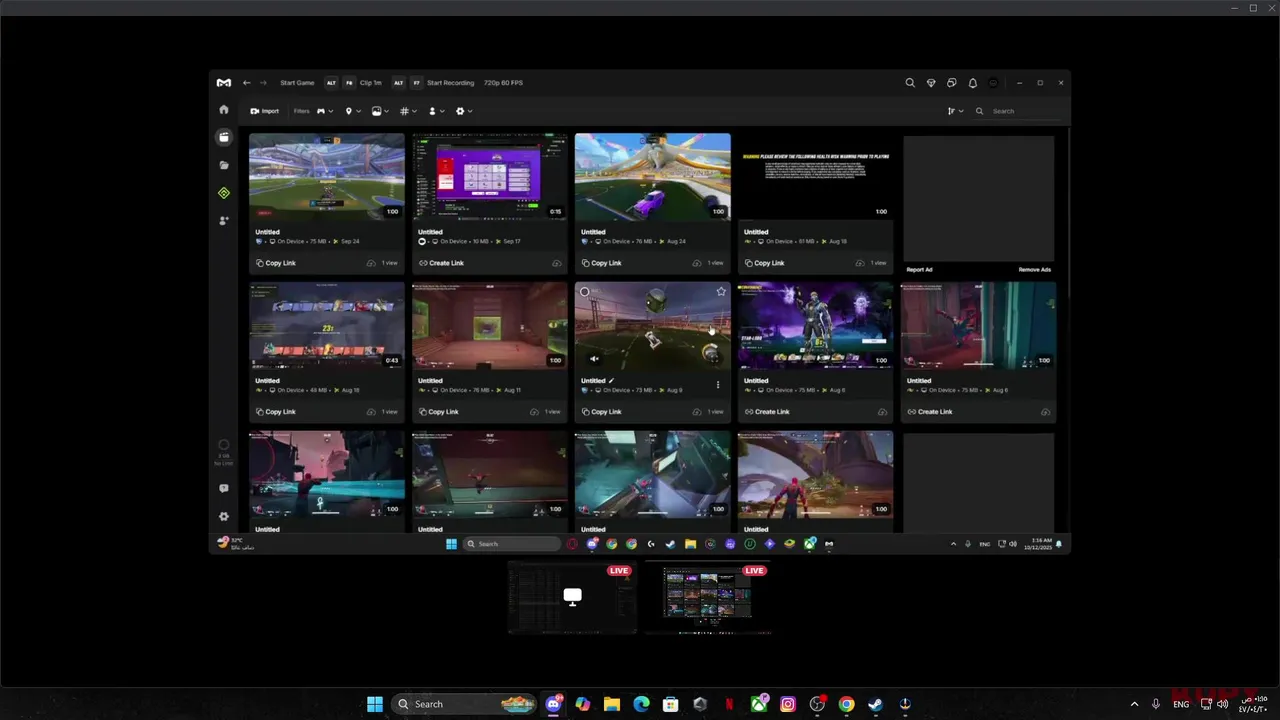Click the Remove Ads link

(1034, 270)
